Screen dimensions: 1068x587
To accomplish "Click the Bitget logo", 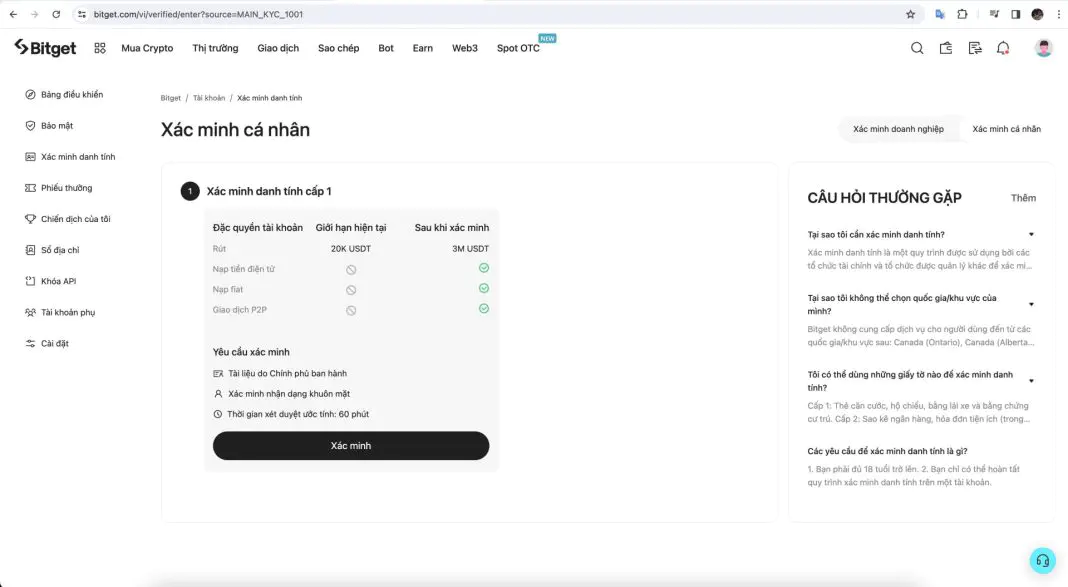I will [45, 48].
